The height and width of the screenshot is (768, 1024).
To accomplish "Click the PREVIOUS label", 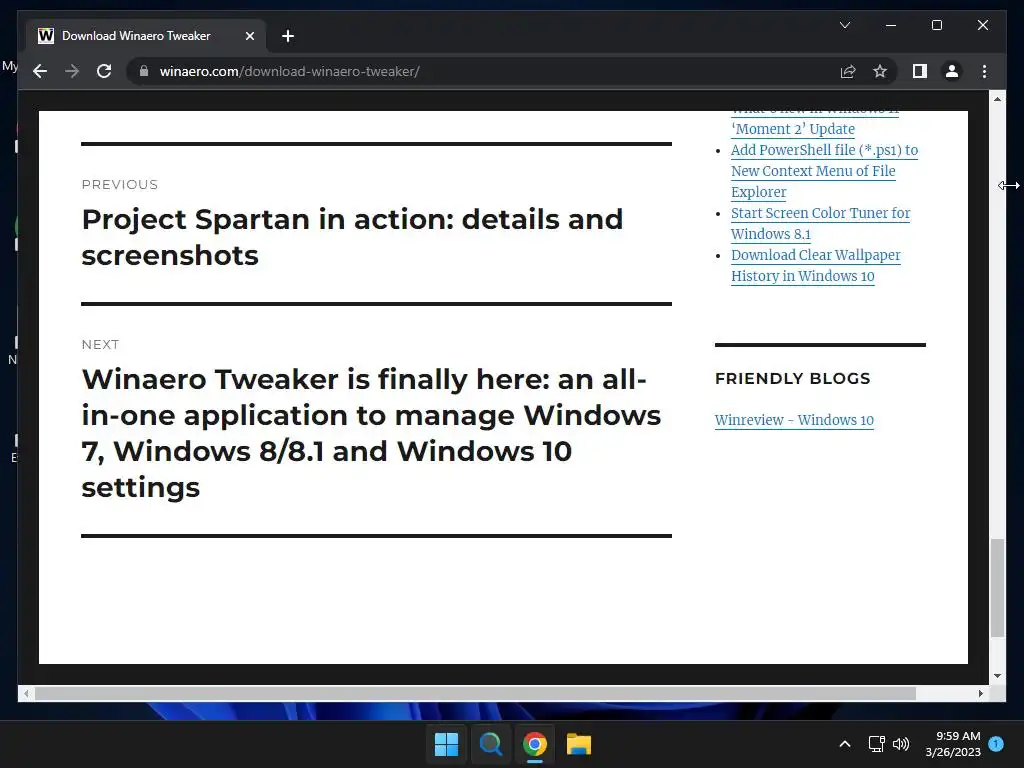I will click(120, 185).
